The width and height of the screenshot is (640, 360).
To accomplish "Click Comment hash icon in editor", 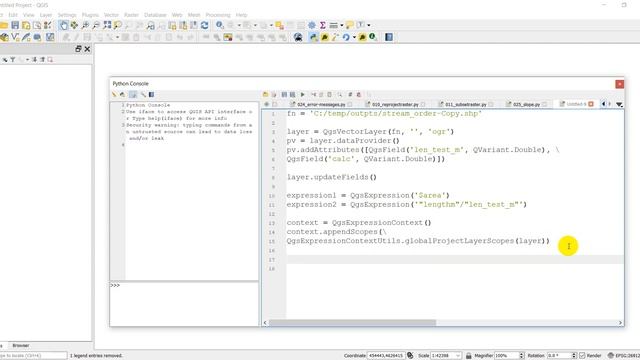I will click(x=350, y=95).
